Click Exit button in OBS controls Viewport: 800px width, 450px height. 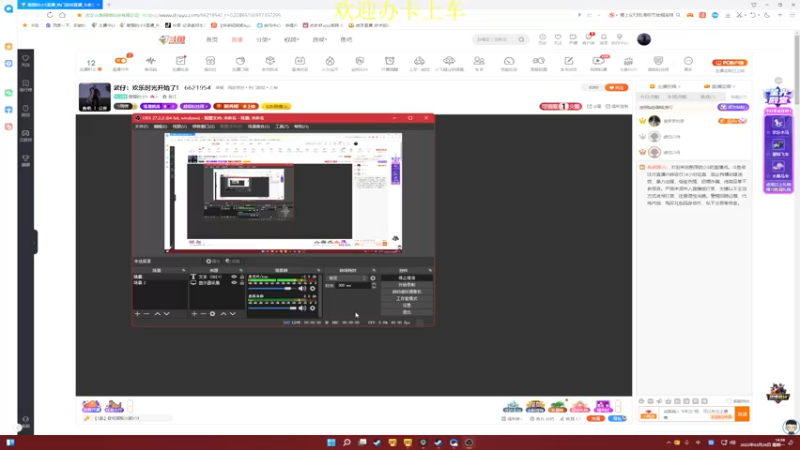407,312
